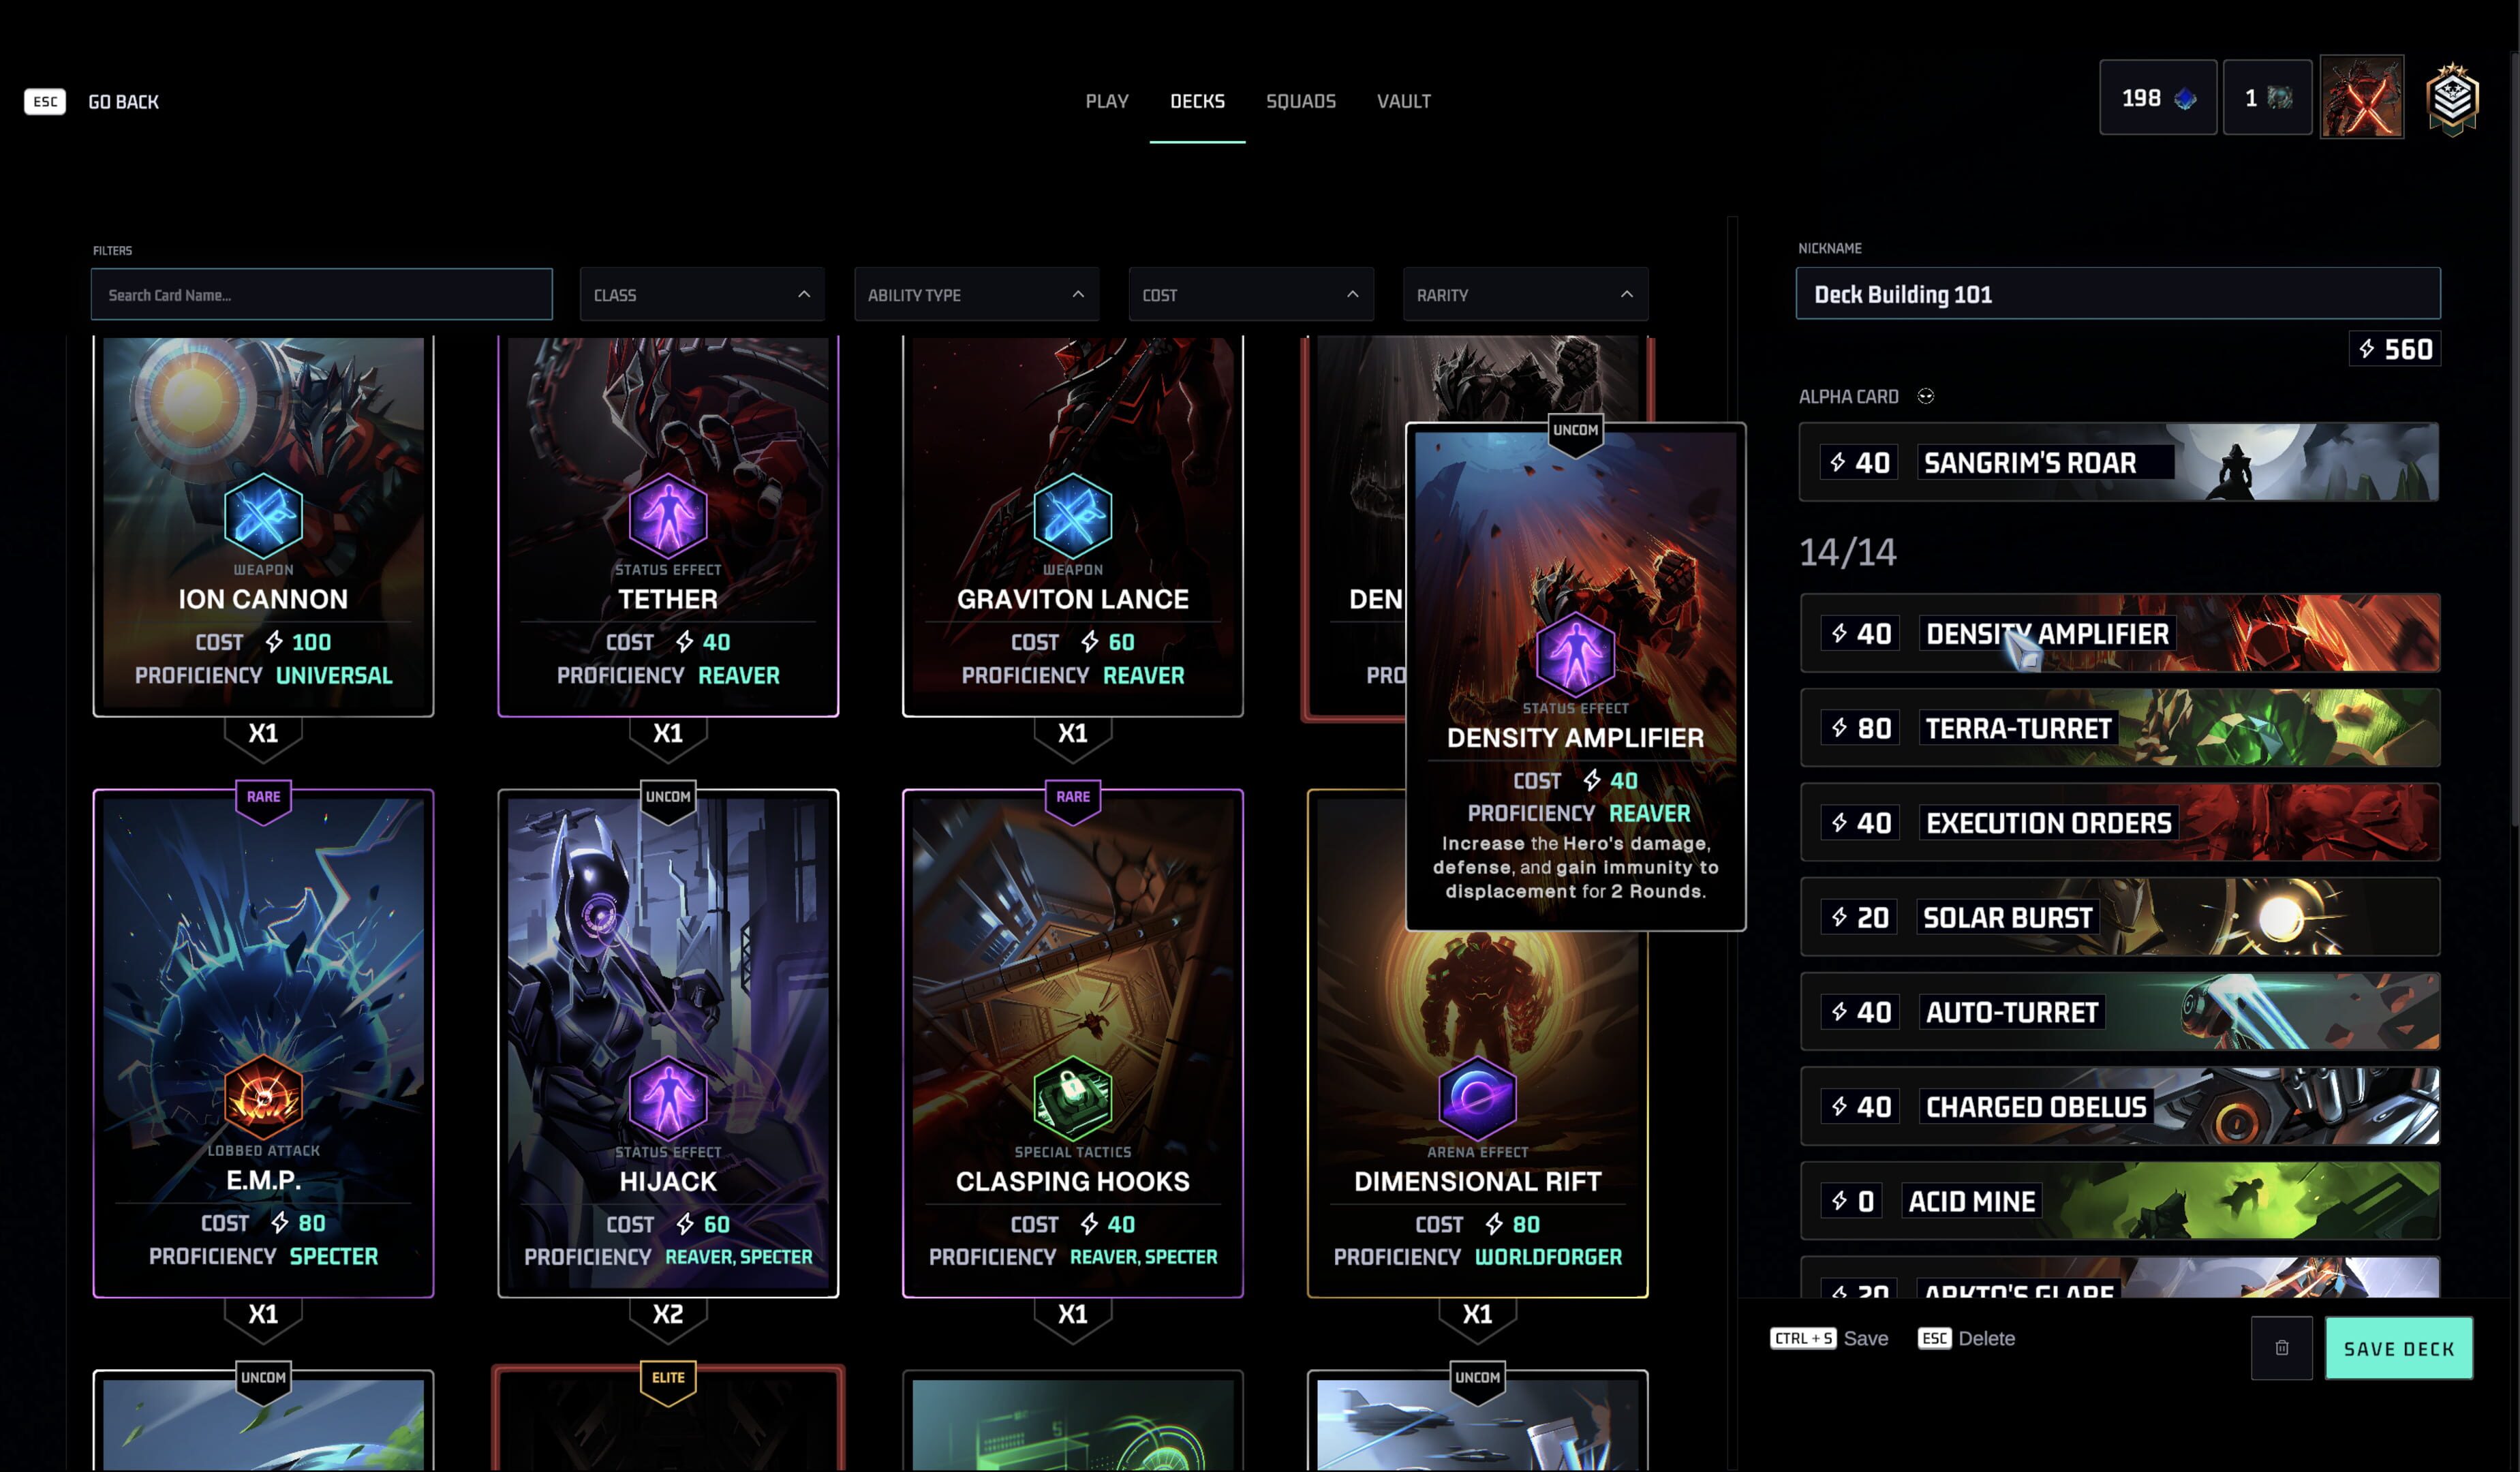Click the Clasping Hooks special tactics icon
The width and height of the screenshot is (2520, 1472).
pos(1072,1097)
